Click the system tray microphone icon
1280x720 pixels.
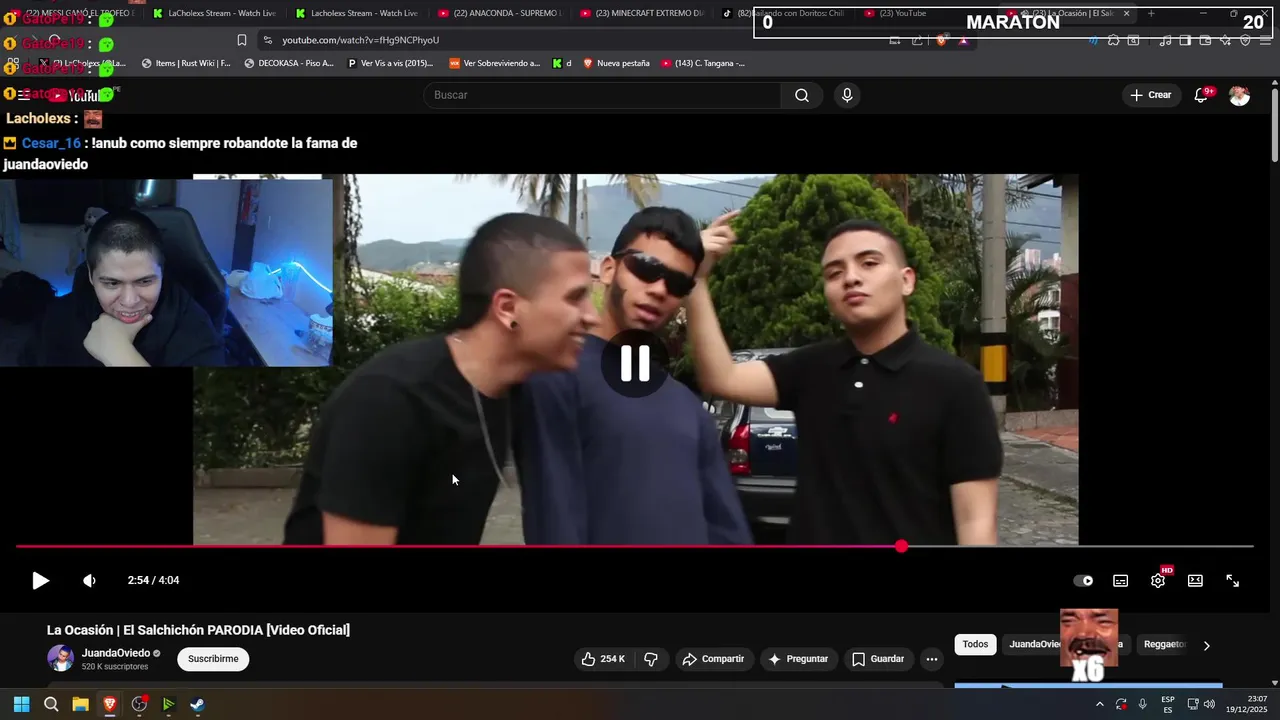(1143, 704)
